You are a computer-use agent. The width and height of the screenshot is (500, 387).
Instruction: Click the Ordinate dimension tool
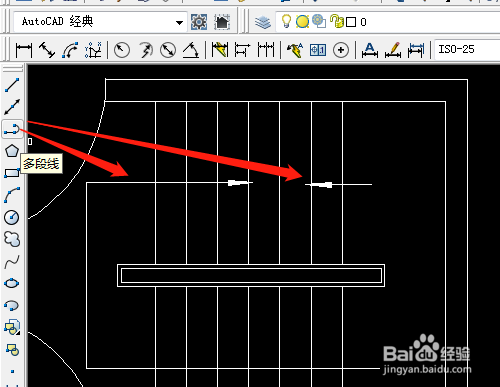93,50
